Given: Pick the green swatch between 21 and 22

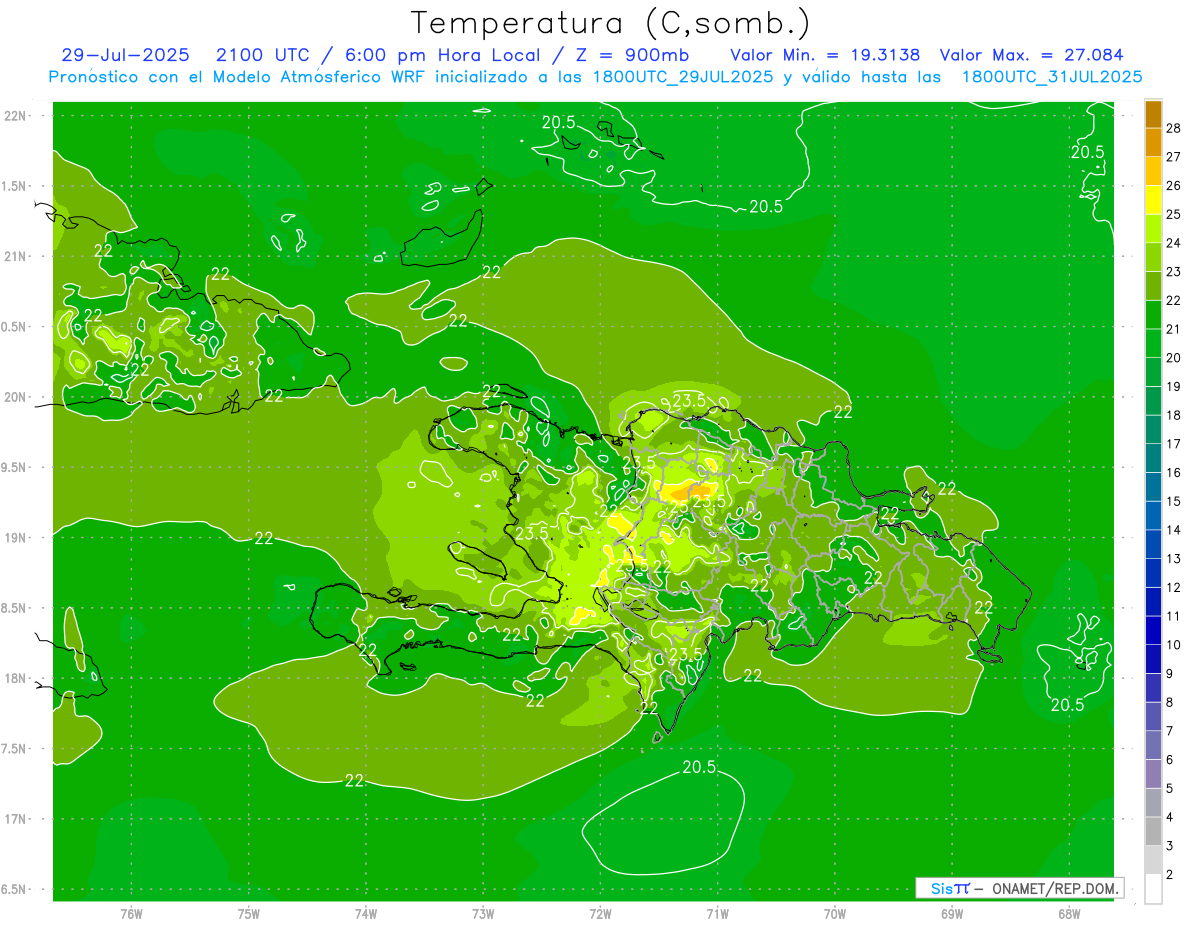Looking at the screenshot, I should pos(1153,315).
